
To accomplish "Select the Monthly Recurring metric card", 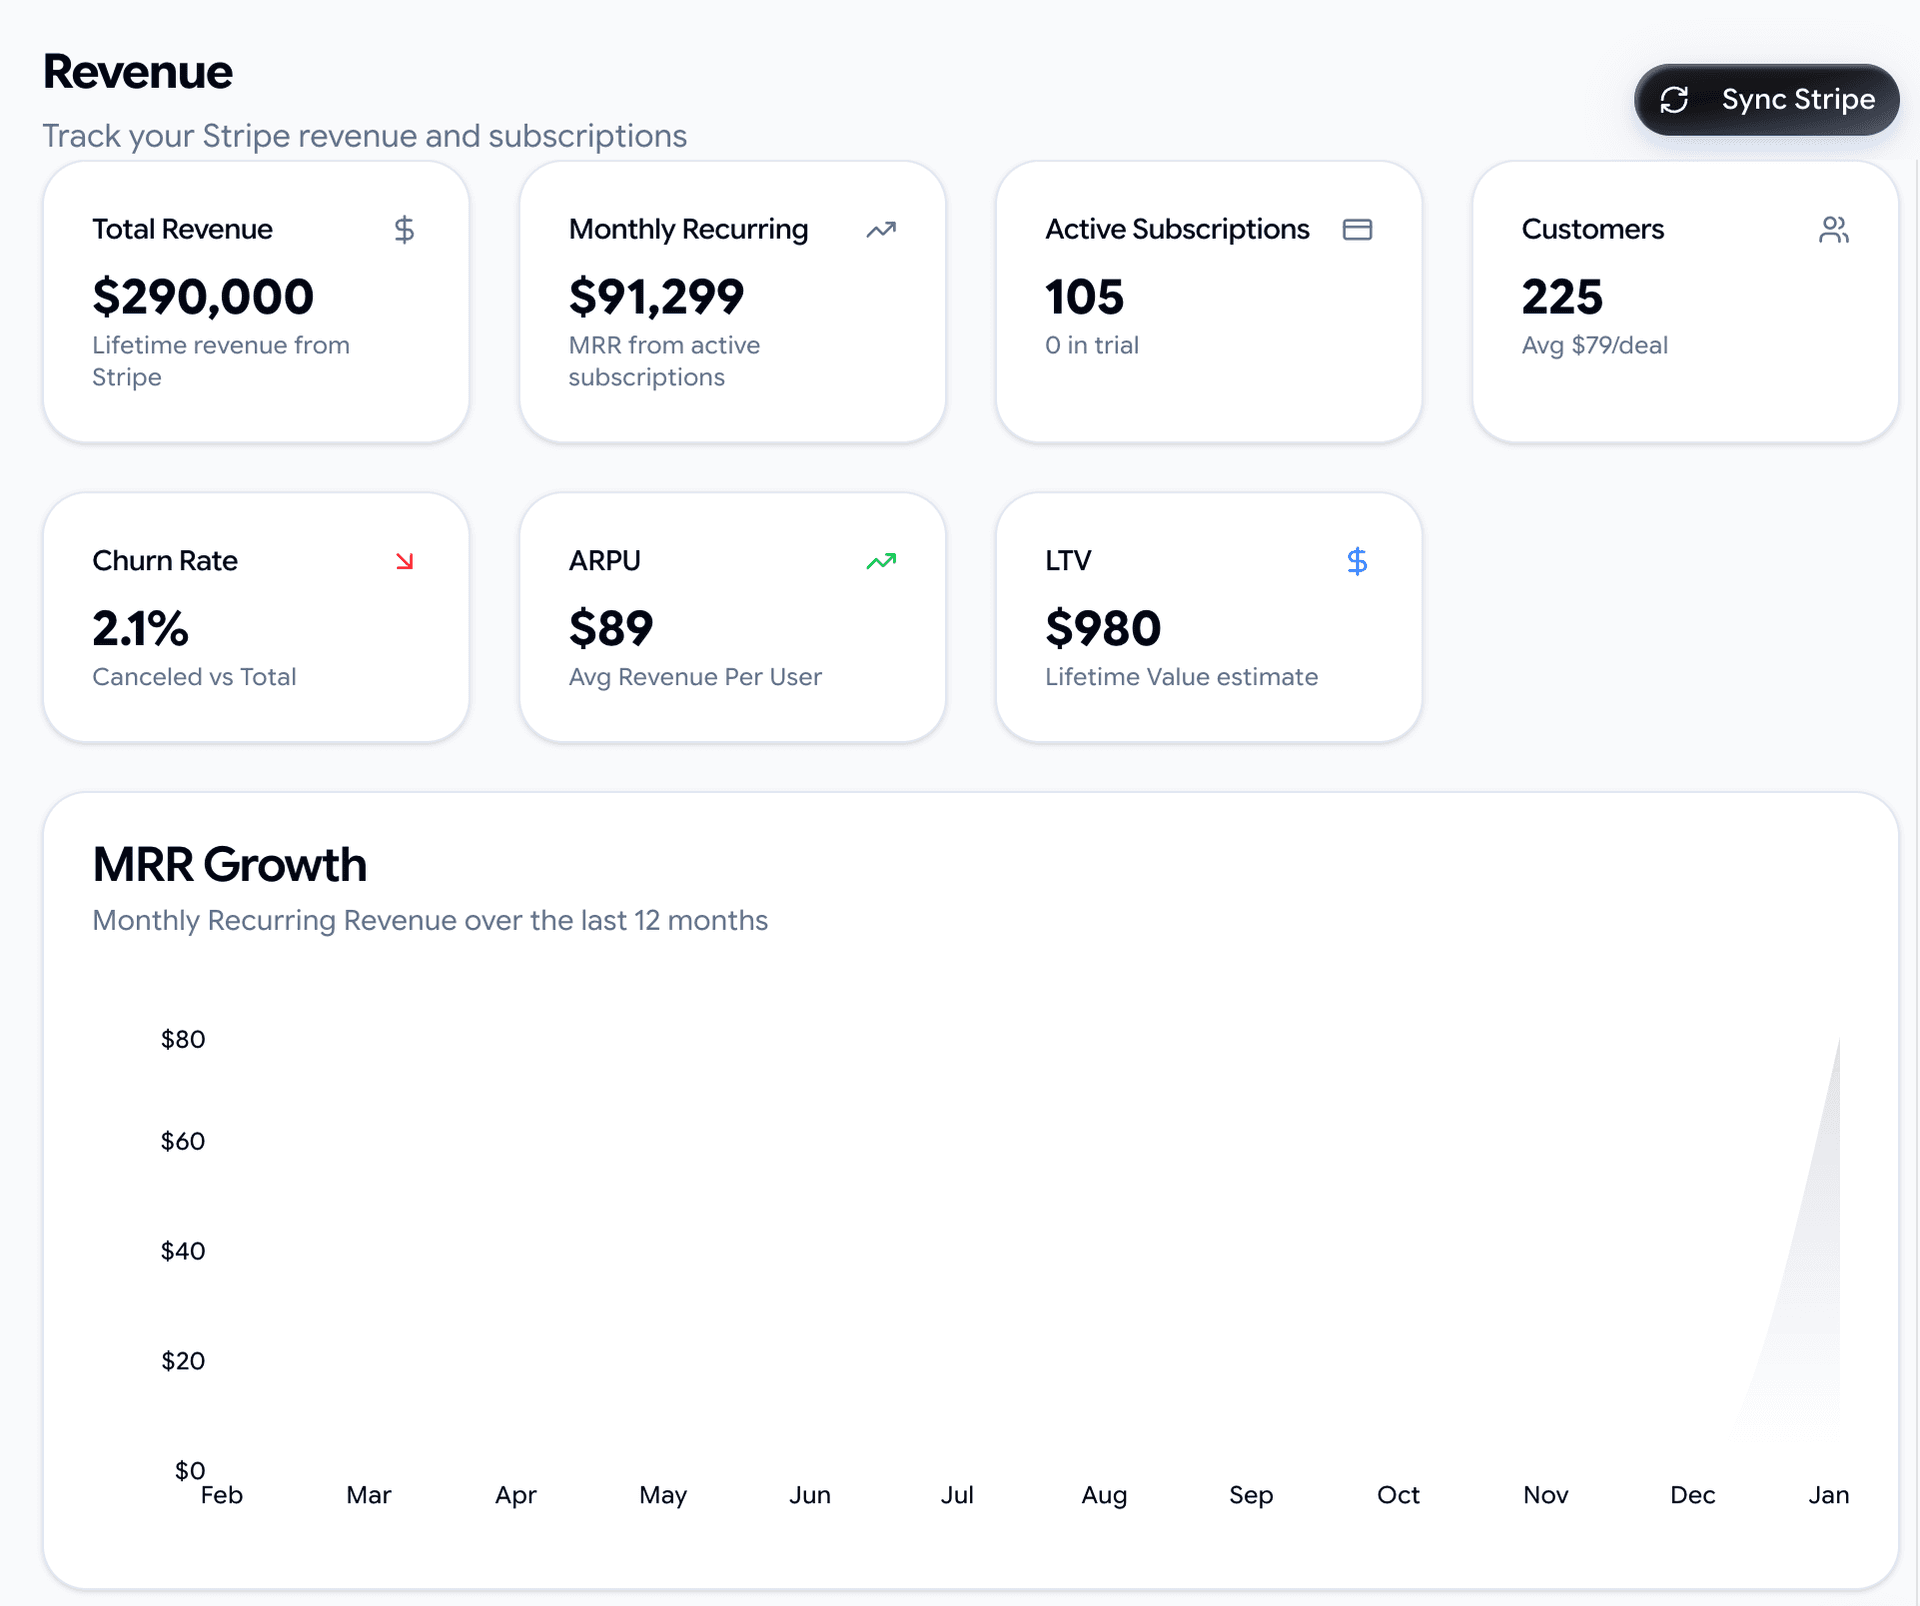I will tap(732, 300).
